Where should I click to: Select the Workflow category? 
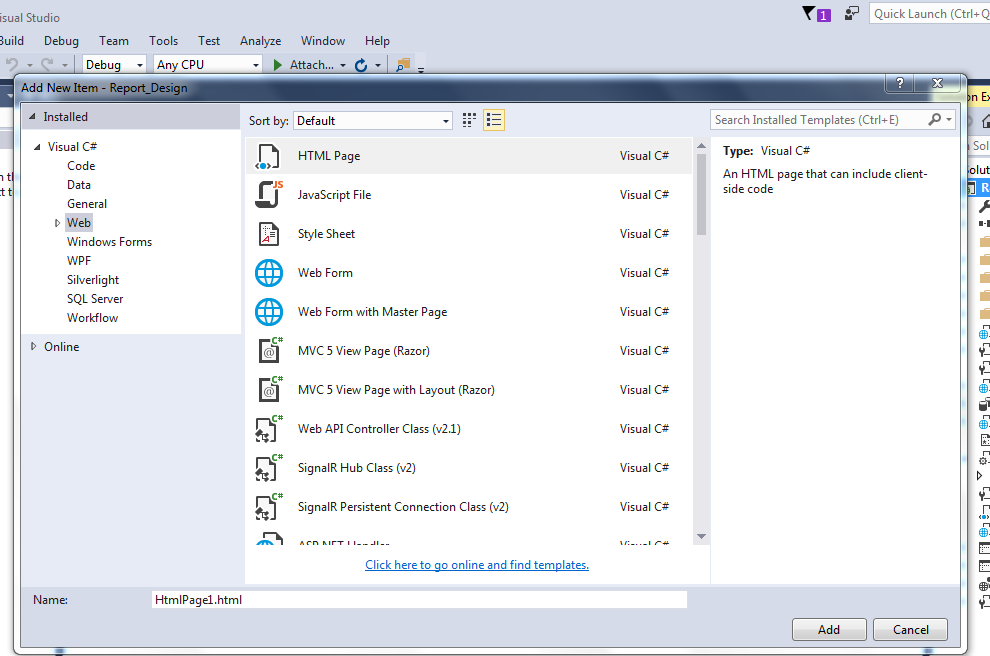pyautogui.click(x=92, y=318)
